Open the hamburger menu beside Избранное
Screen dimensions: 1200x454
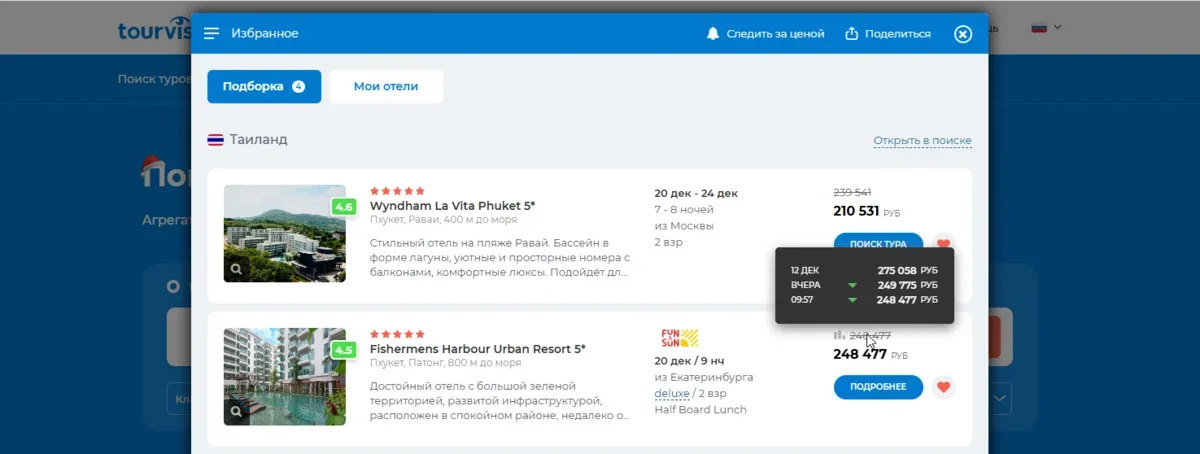pos(211,34)
